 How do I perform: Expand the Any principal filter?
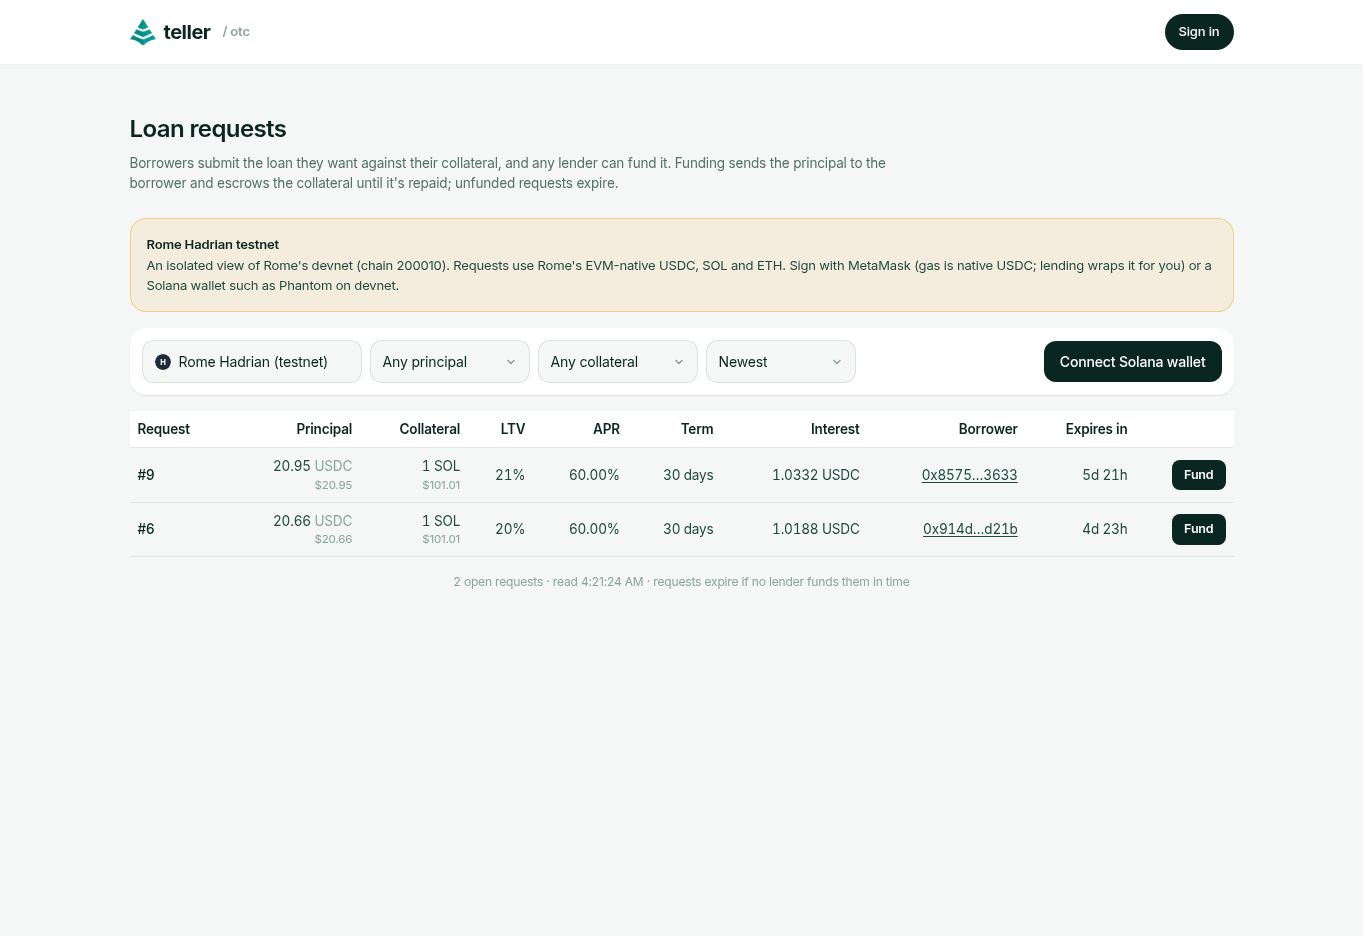(x=450, y=362)
